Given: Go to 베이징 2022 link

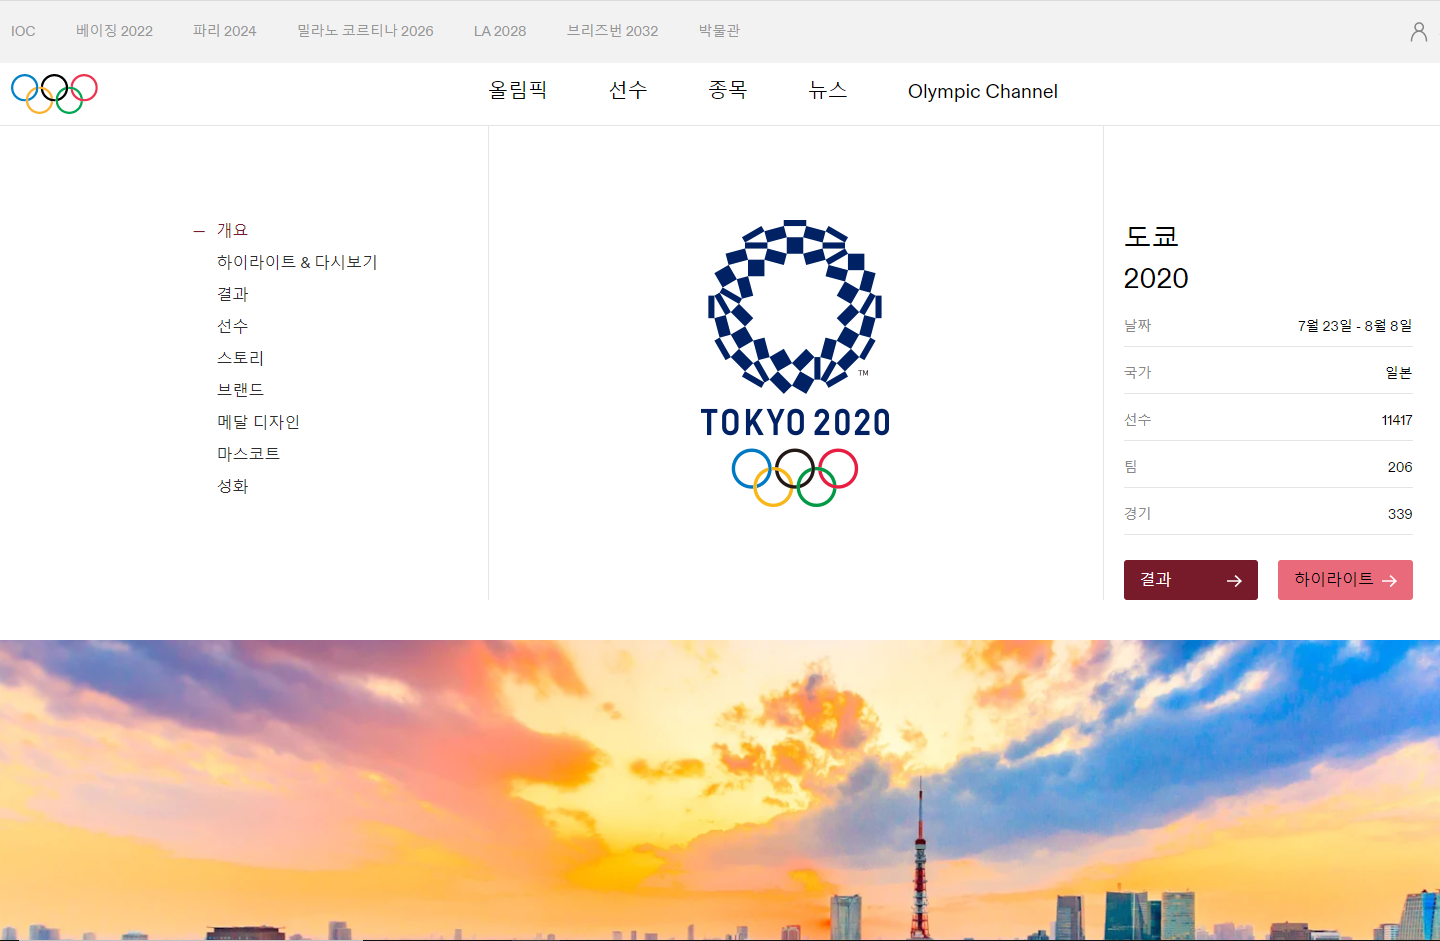Looking at the screenshot, I should click(114, 31).
